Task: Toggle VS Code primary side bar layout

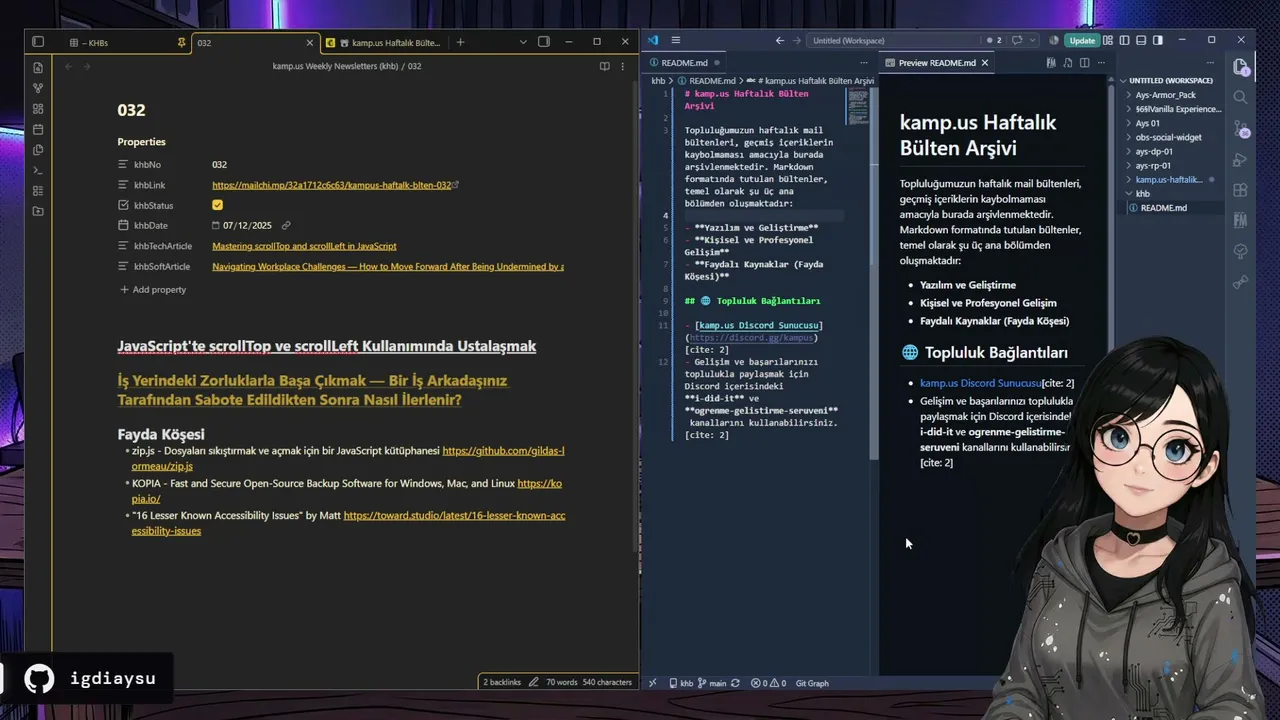Action: [x=1124, y=41]
